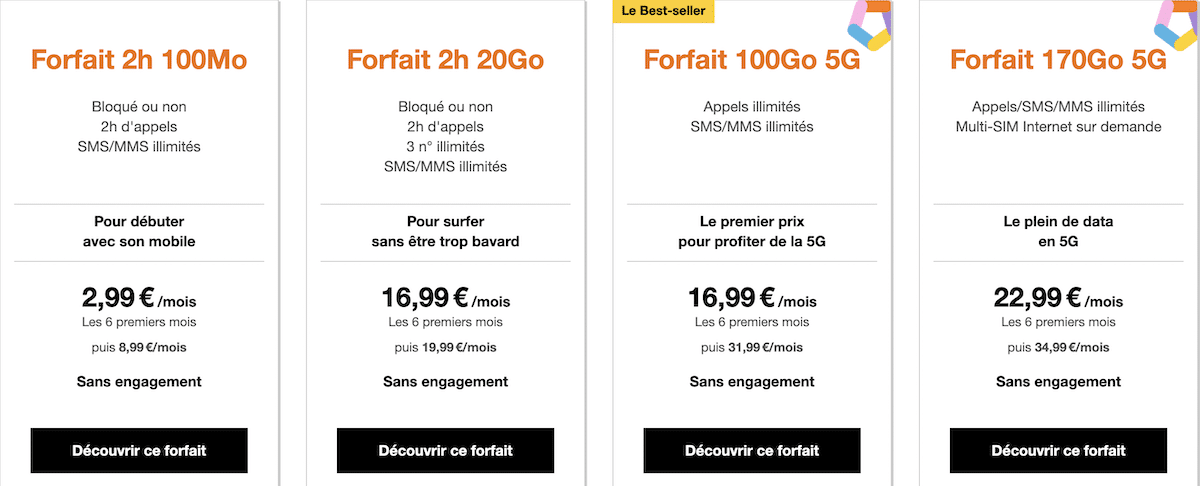1200x486 pixels.
Task: Discover the Forfait 170Go 5G plan
Action: coord(1058,450)
